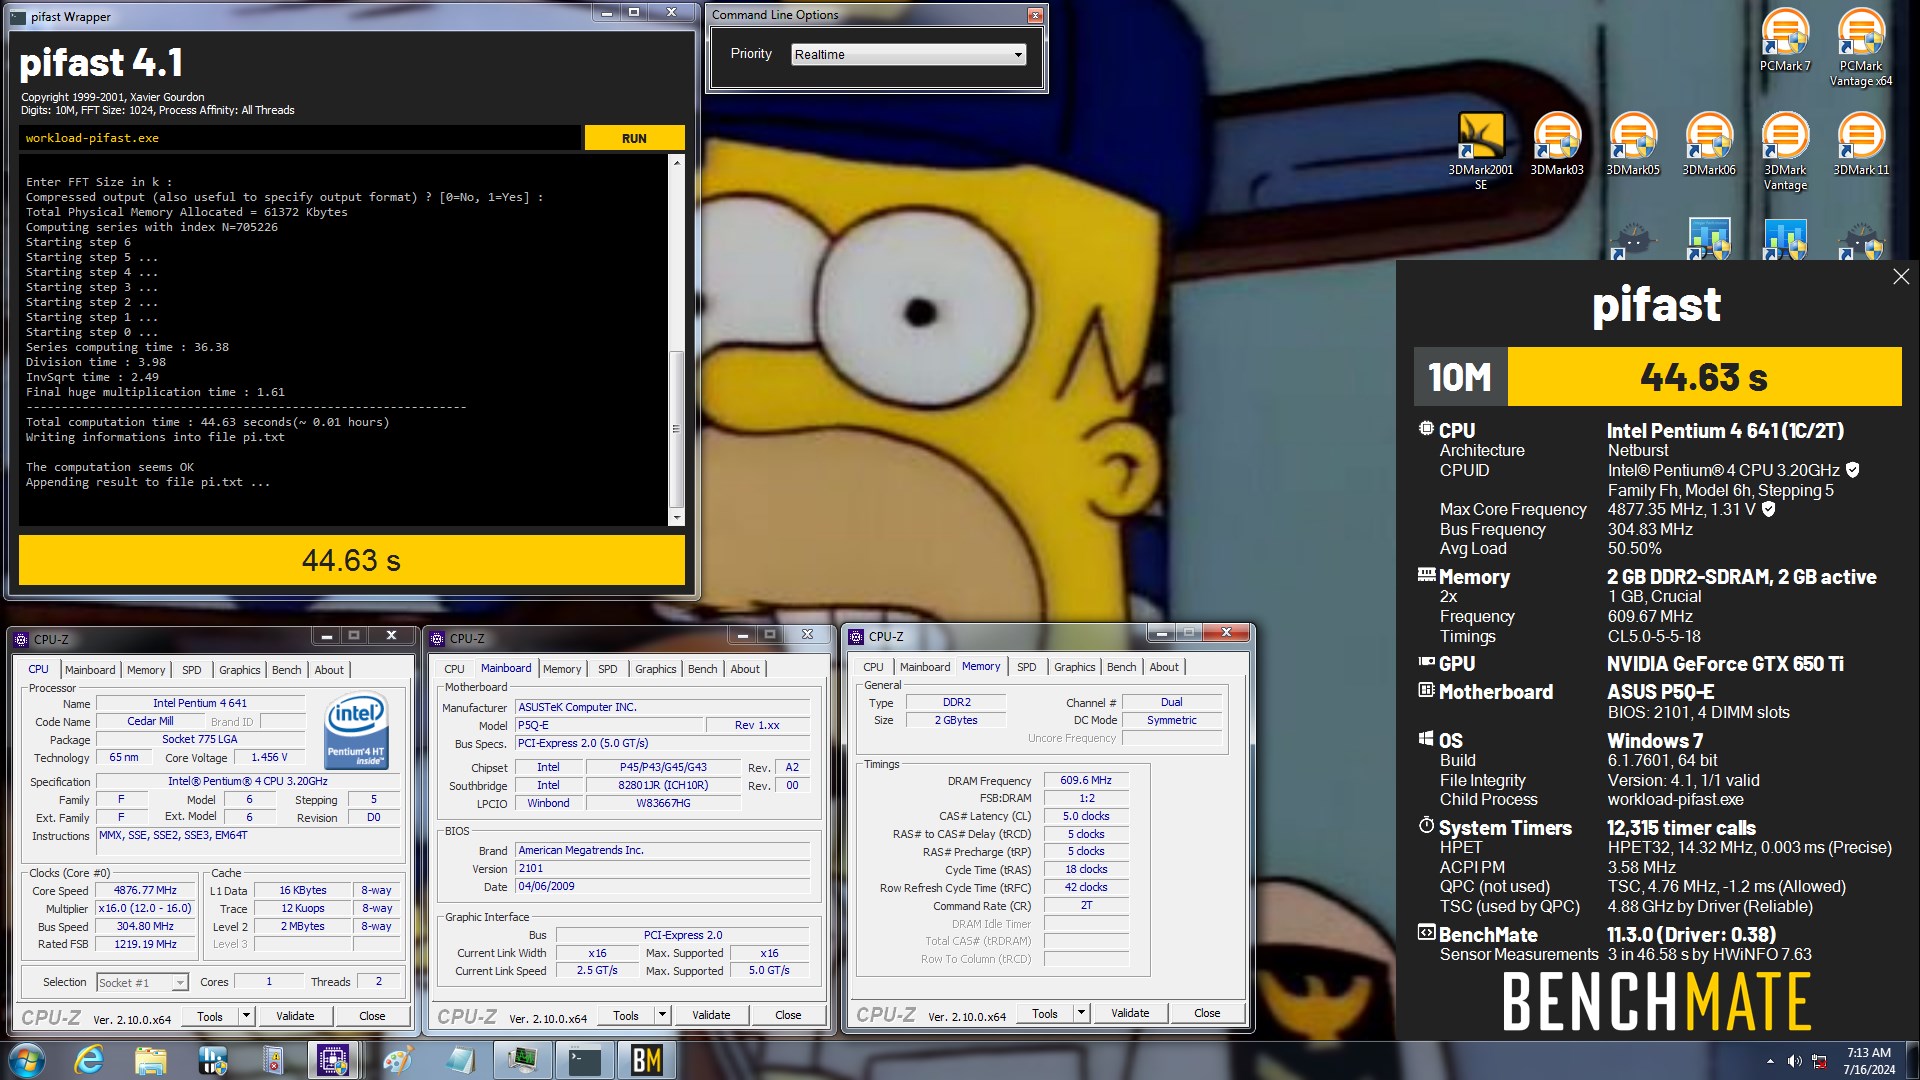
Task: Click the volume speaker tray icon
Action: pos(1794,1061)
